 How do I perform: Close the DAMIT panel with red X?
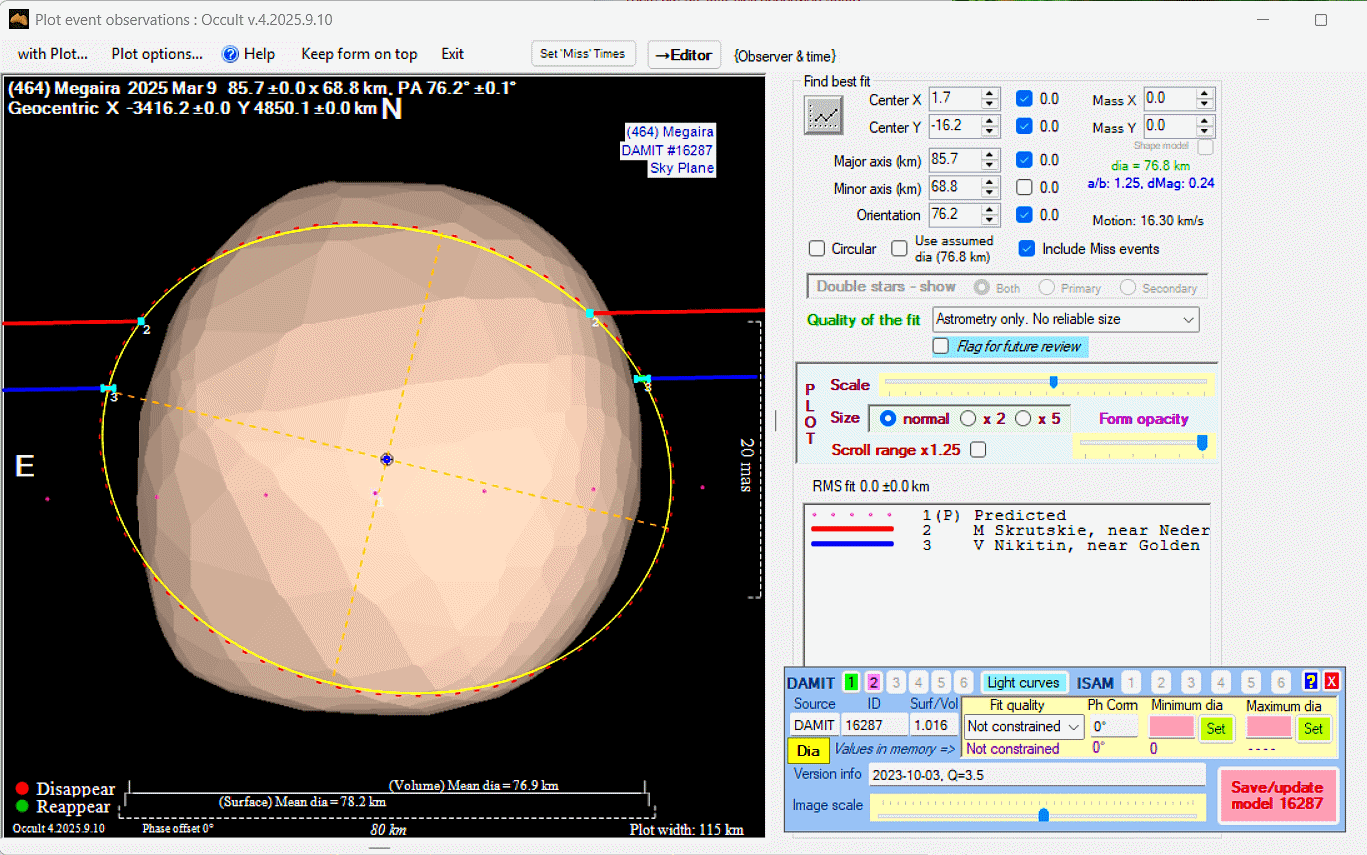(x=1331, y=682)
